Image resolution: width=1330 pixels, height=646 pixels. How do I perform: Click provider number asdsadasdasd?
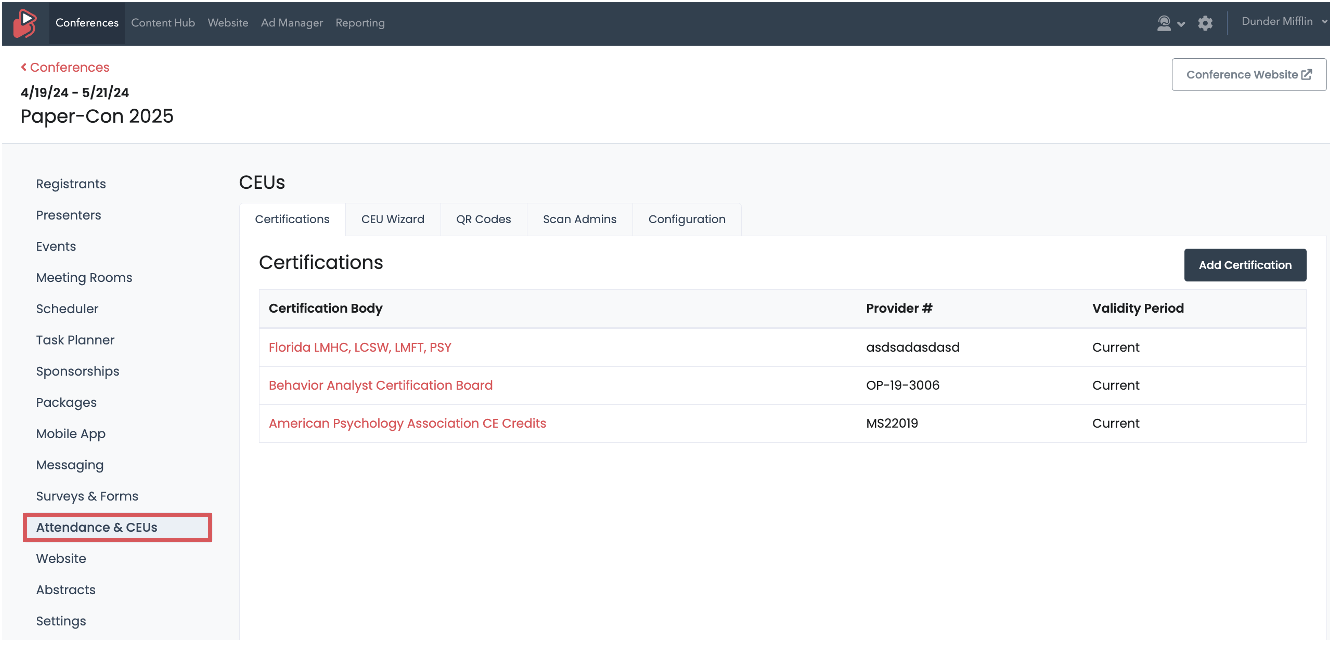click(912, 348)
